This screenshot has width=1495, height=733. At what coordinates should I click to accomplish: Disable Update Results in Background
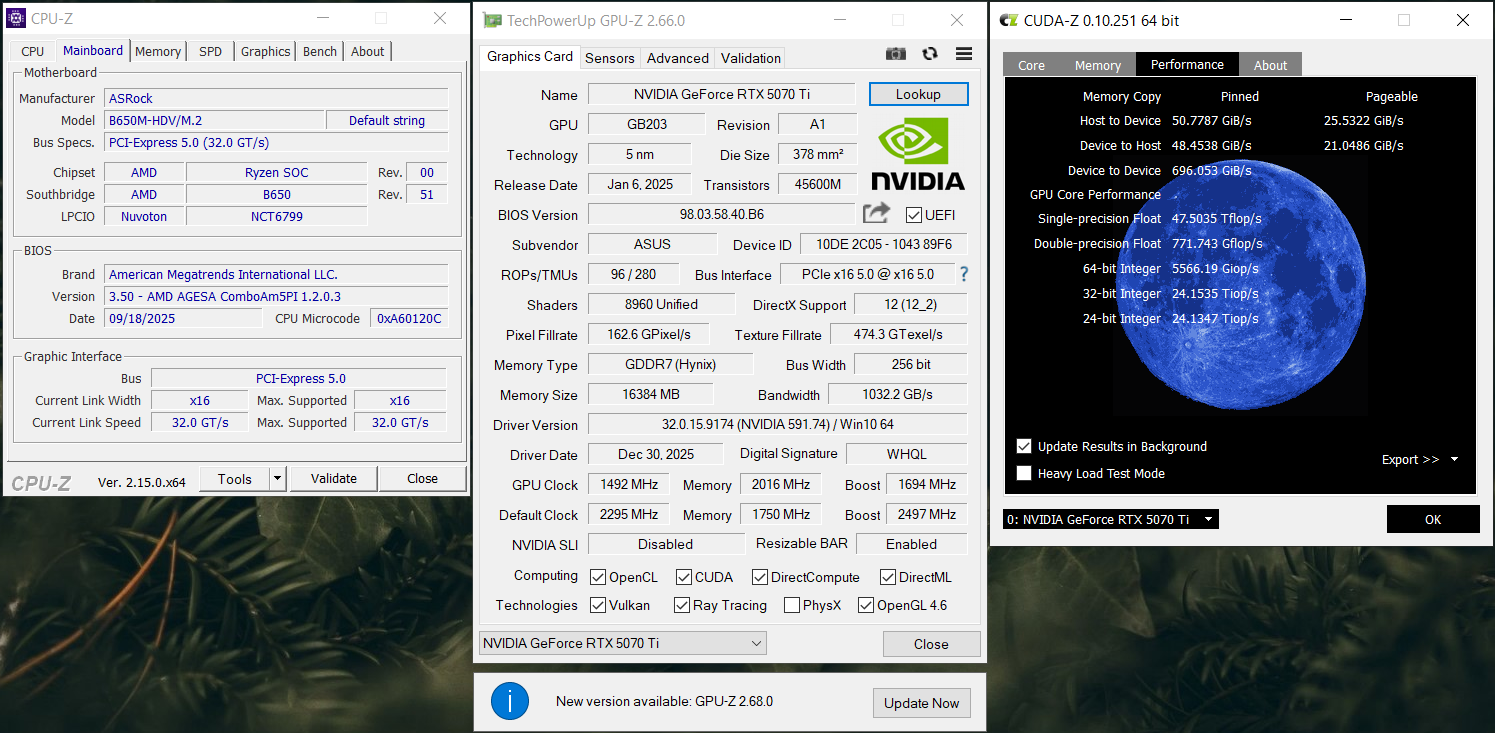coord(1024,446)
